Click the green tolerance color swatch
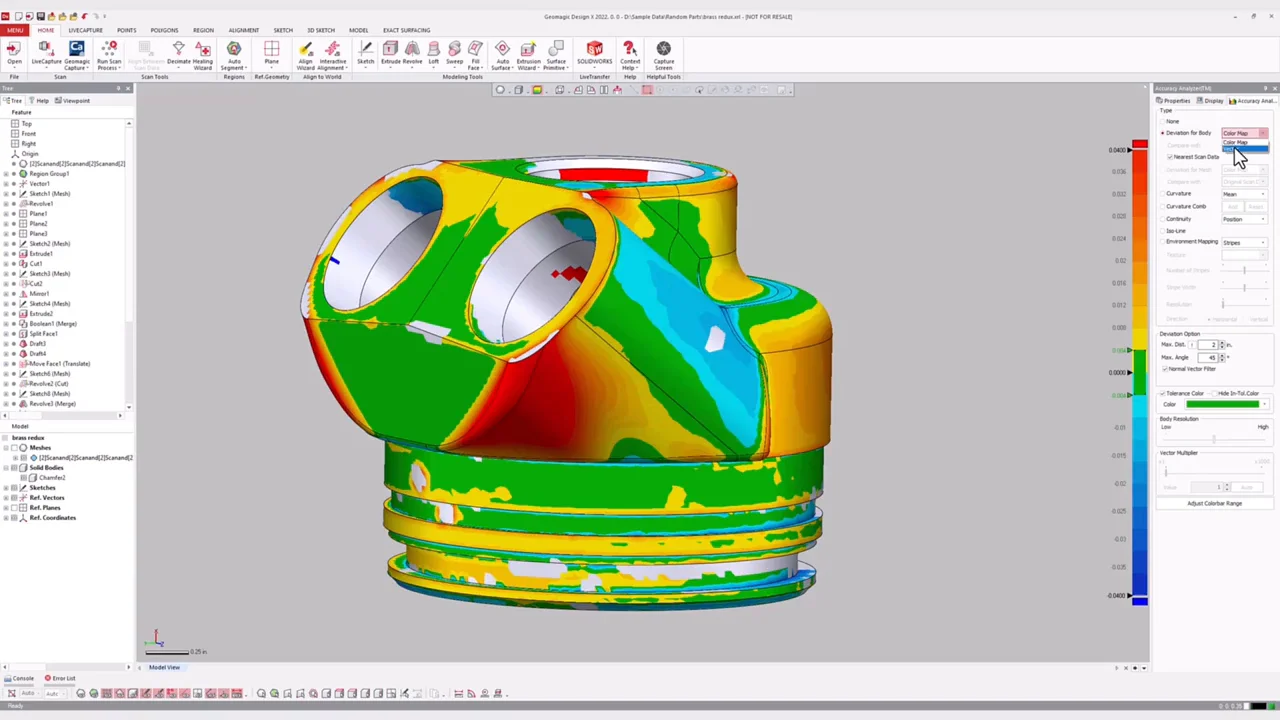Image resolution: width=1280 pixels, height=720 pixels. pyautogui.click(x=1222, y=404)
